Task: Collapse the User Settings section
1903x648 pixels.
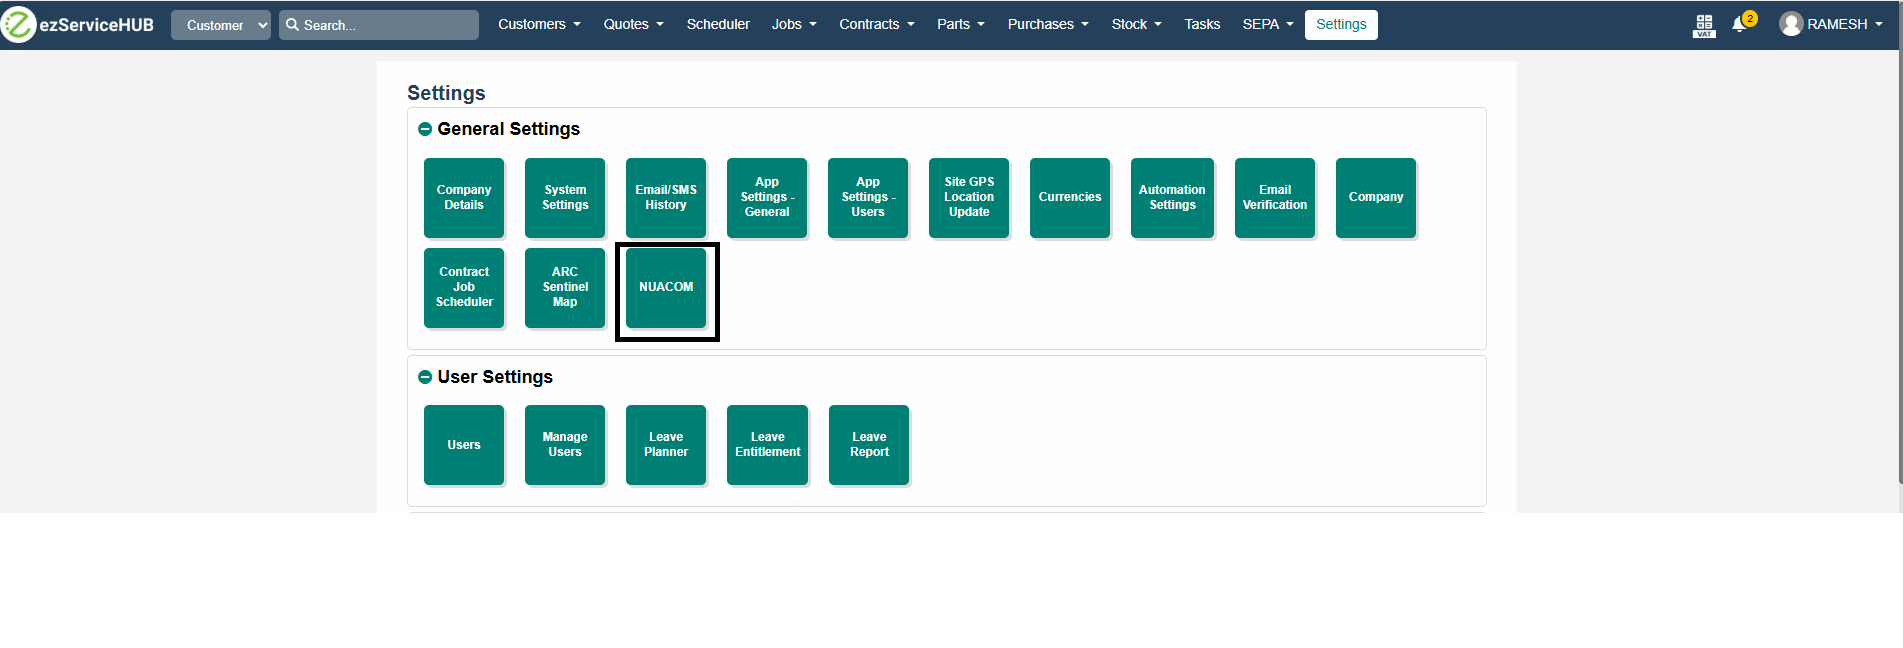Action: pos(425,377)
